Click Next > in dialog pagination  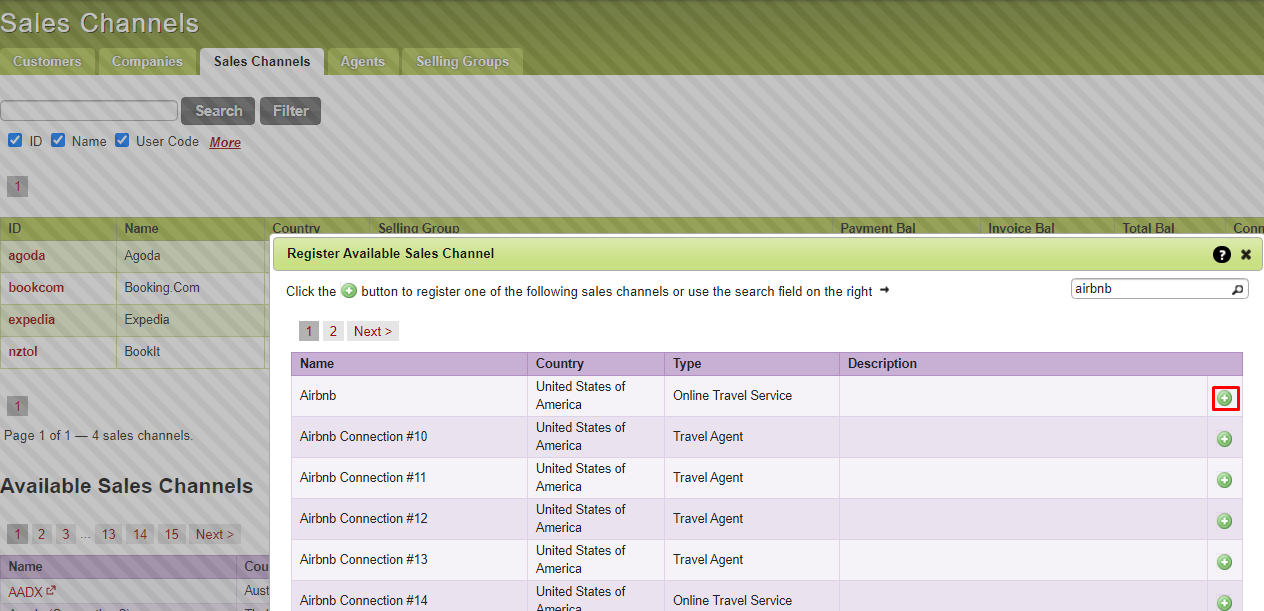(x=373, y=331)
